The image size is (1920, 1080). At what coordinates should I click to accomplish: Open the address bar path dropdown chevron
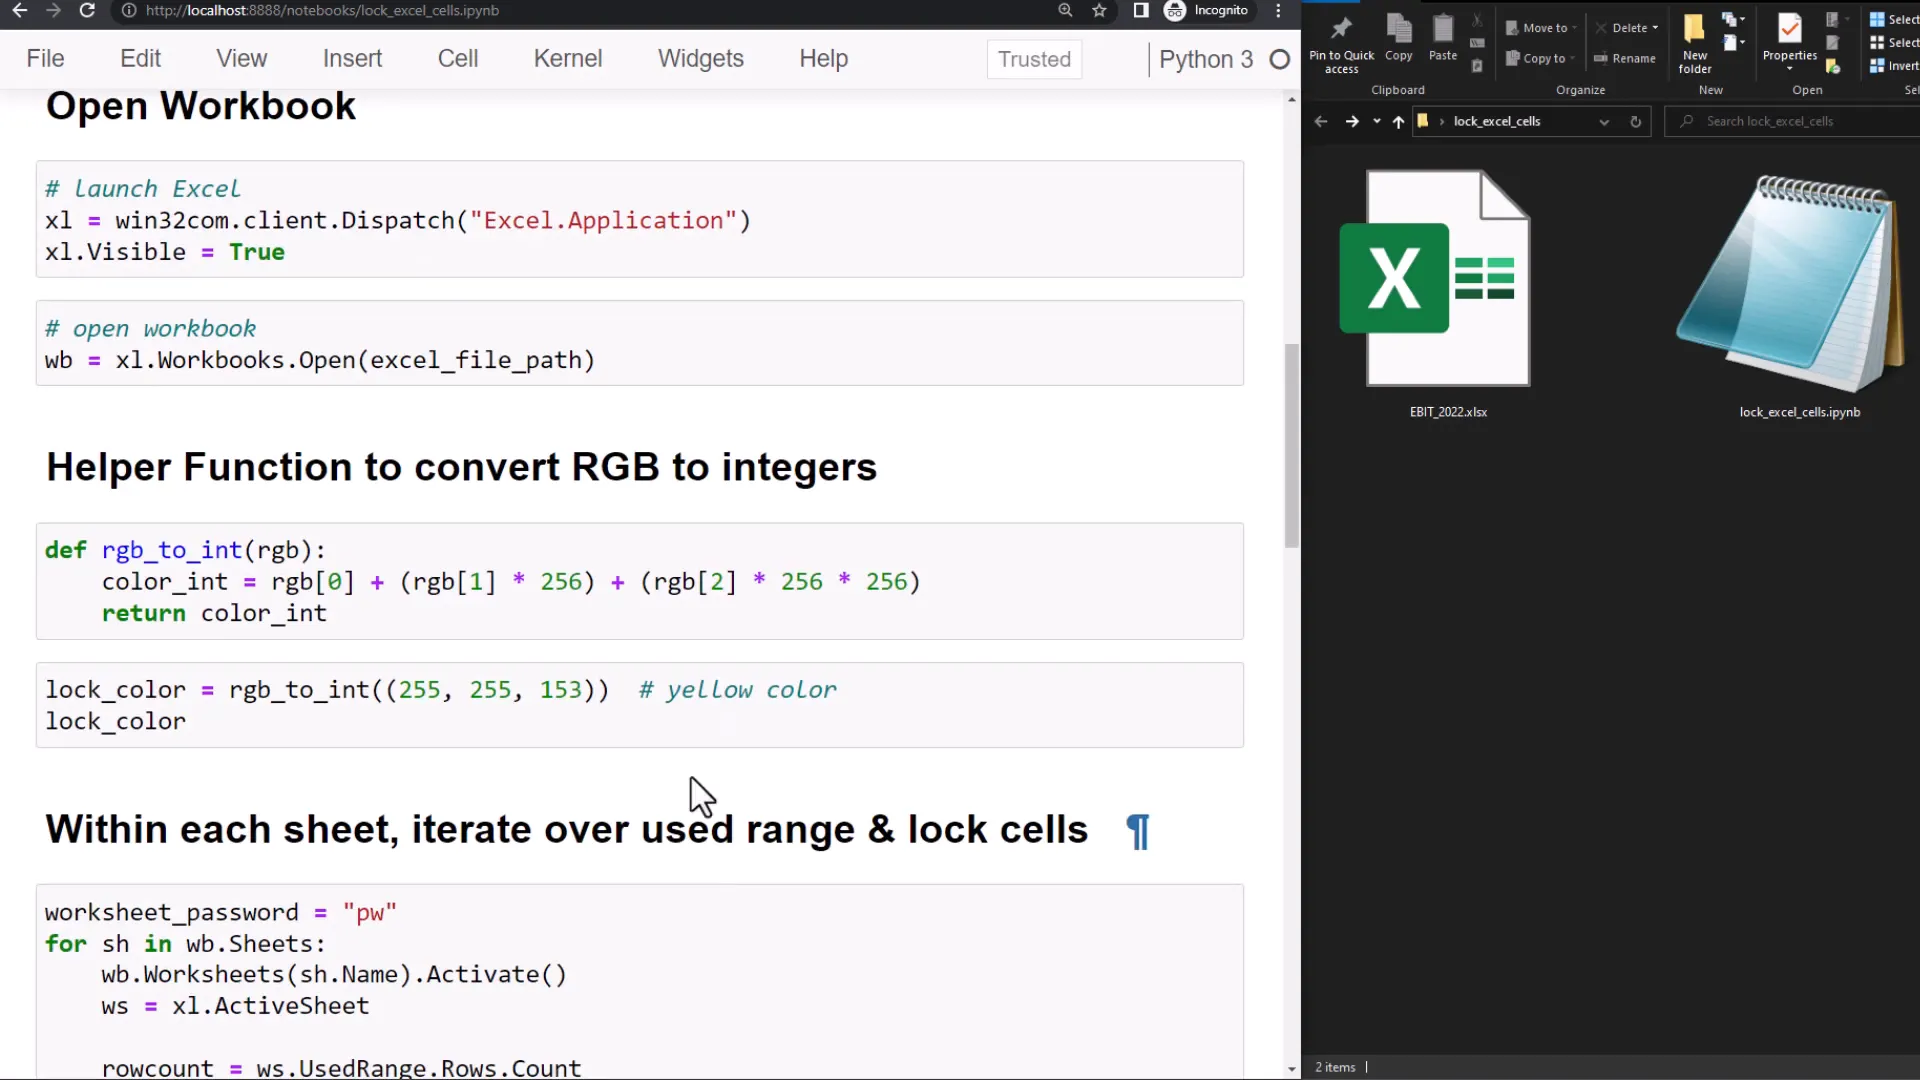coord(1605,121)
